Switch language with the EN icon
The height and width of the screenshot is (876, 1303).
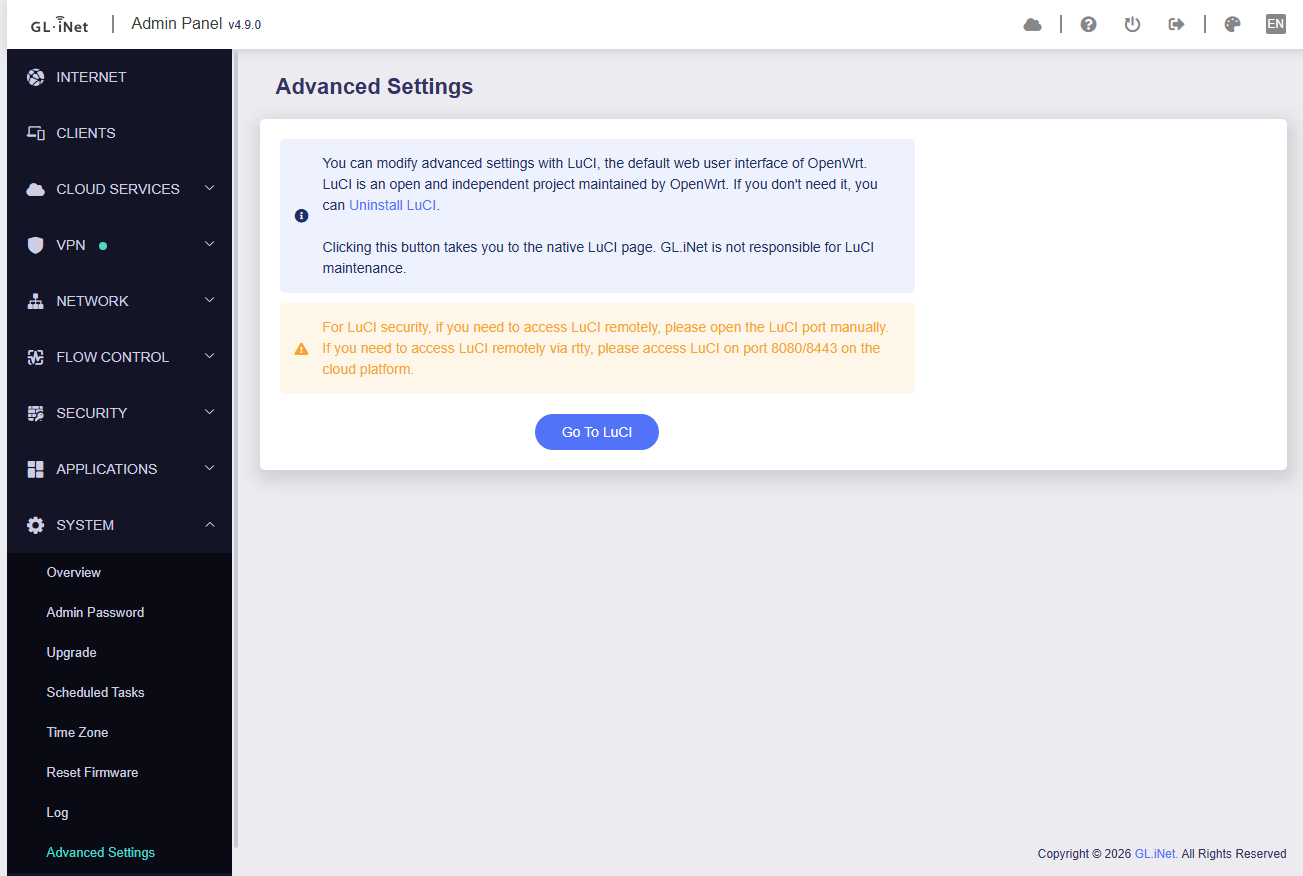point(1276,24)
